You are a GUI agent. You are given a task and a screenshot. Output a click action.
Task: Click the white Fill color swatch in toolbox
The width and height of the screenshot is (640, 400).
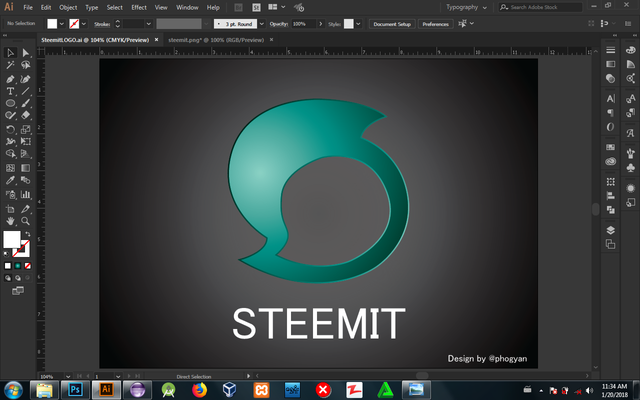[x=12, y=240]
